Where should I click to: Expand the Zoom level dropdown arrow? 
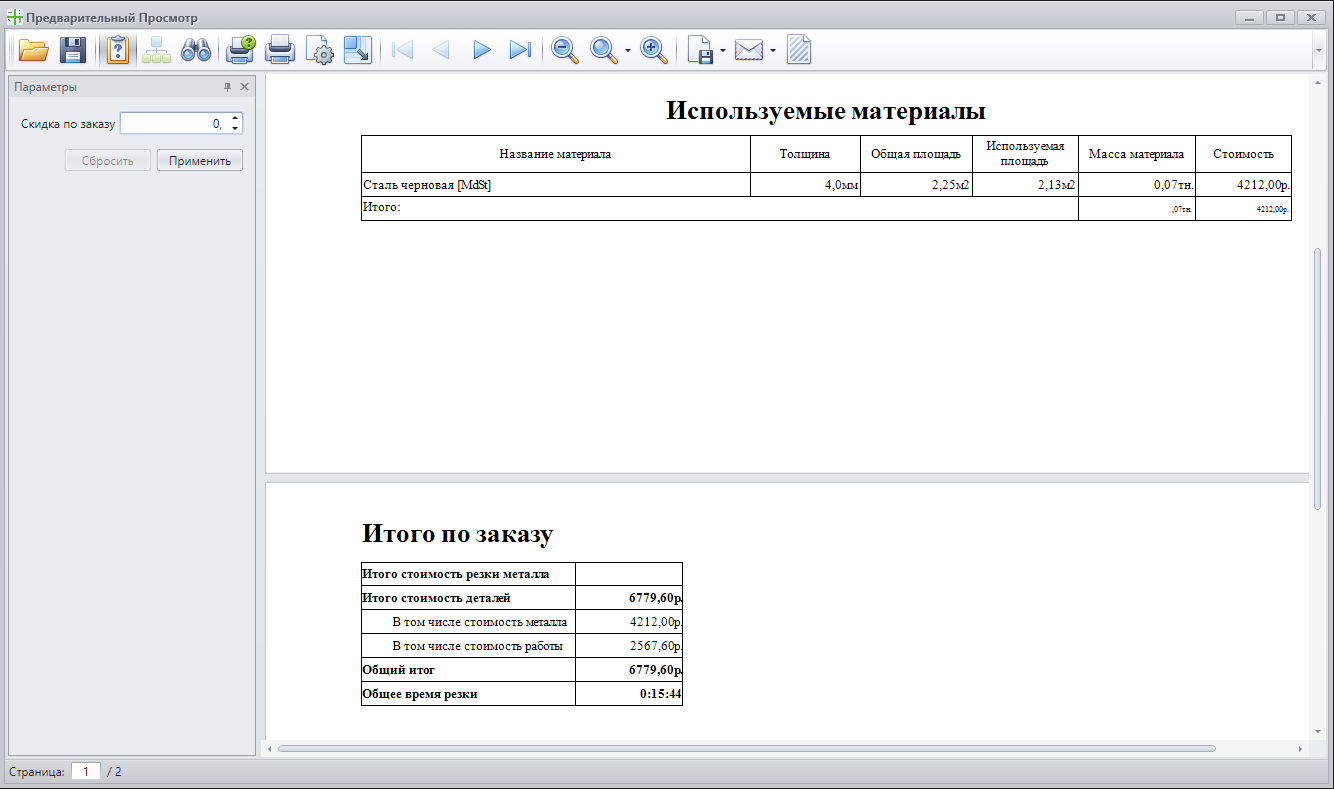[628, 50]
